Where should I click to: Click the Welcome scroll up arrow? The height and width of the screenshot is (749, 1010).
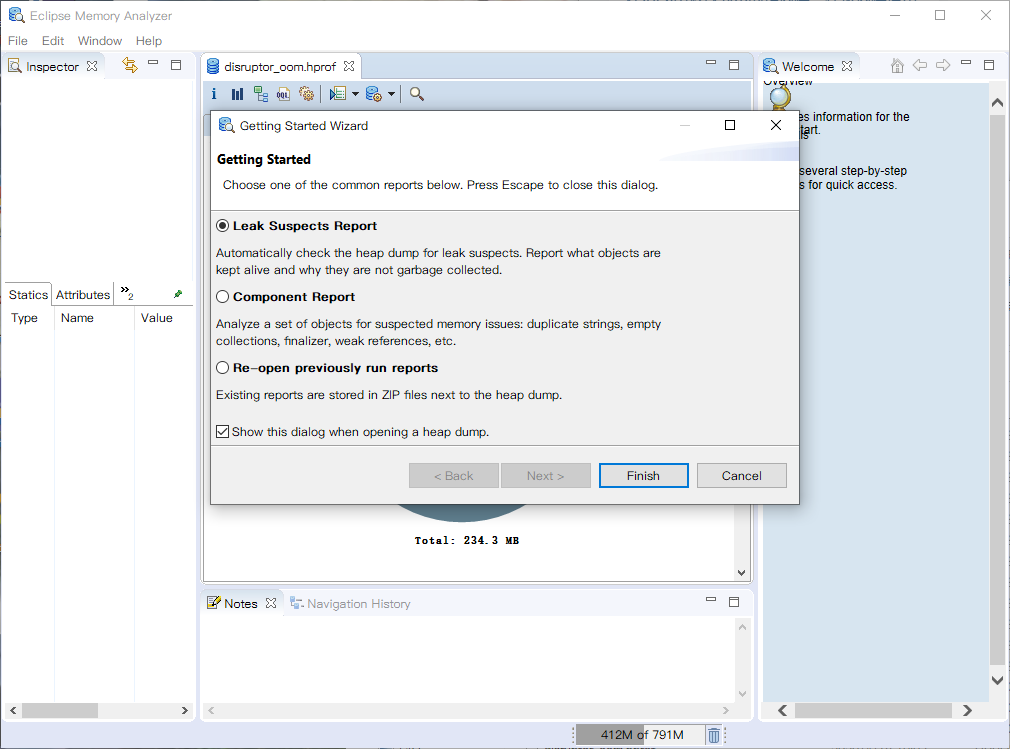click(997, 102)
